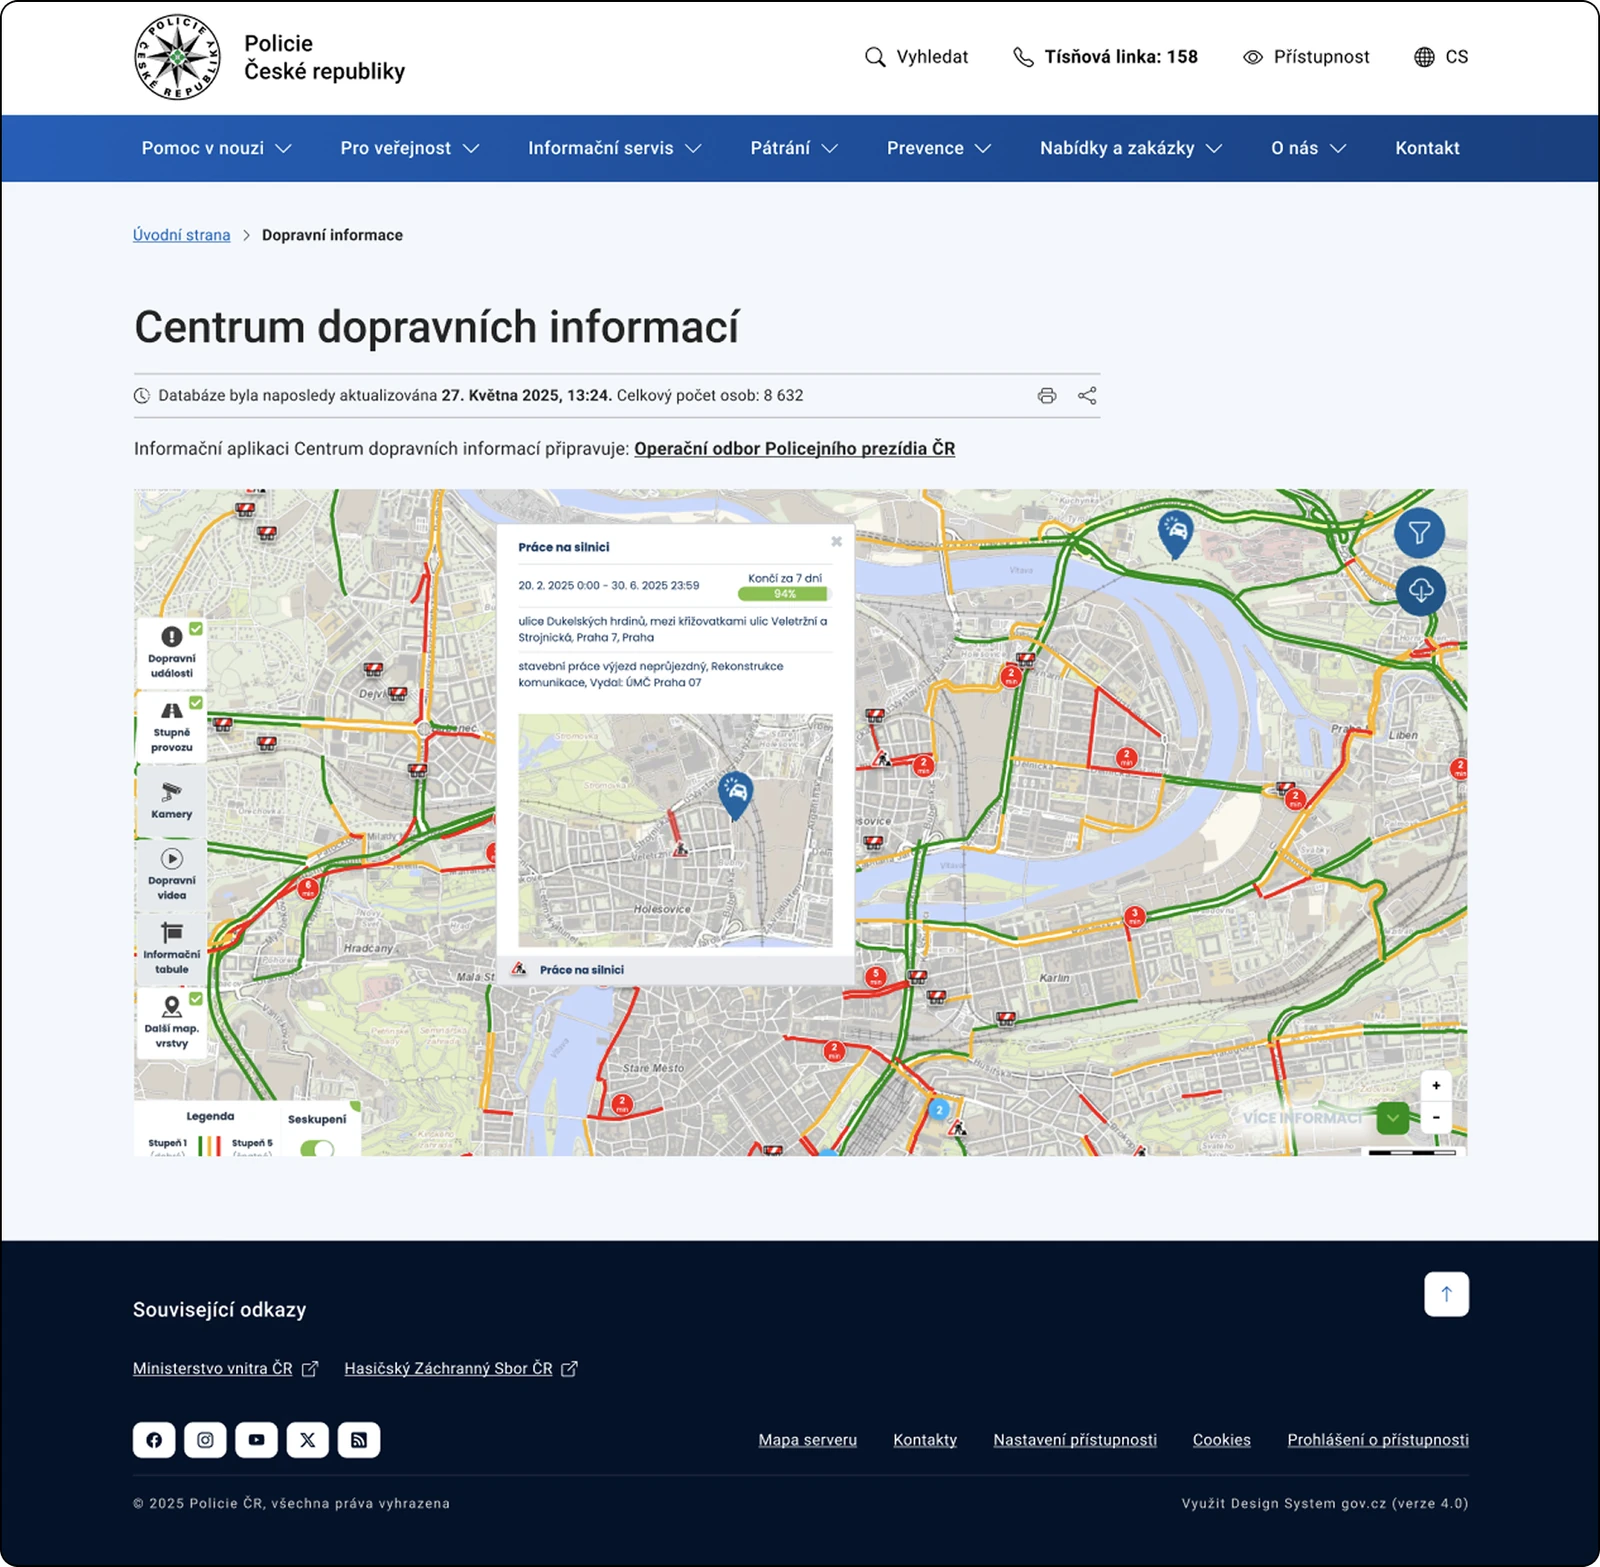Print the page with printer icon
This screenshot has width=1600, height=1567.
[1047, 395]
